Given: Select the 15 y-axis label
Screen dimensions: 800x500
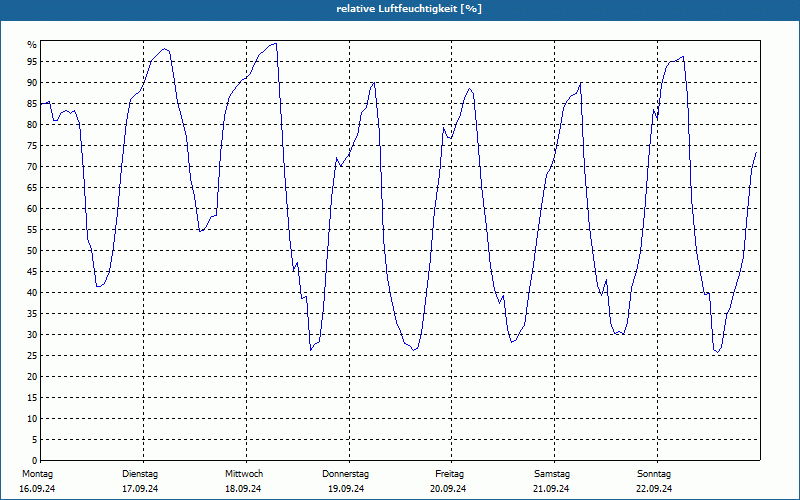Looking at the screenshot, I should pos(32,398).
